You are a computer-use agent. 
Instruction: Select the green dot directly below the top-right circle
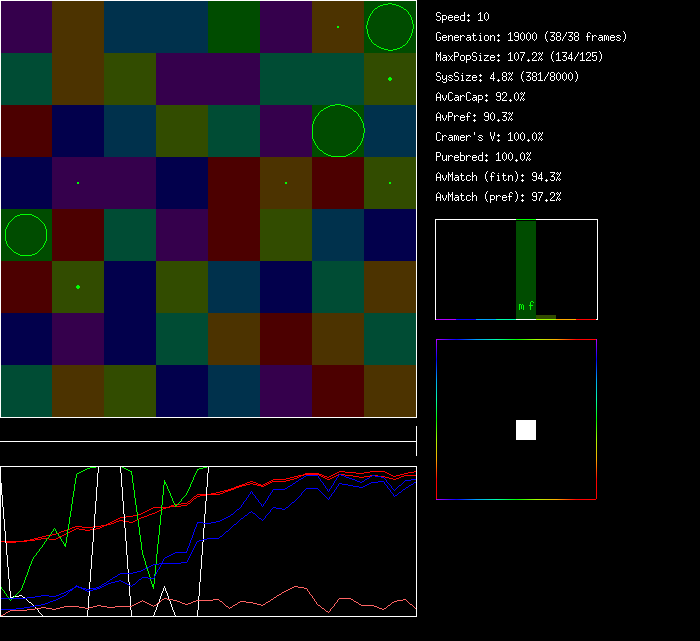tap(390, 79)
